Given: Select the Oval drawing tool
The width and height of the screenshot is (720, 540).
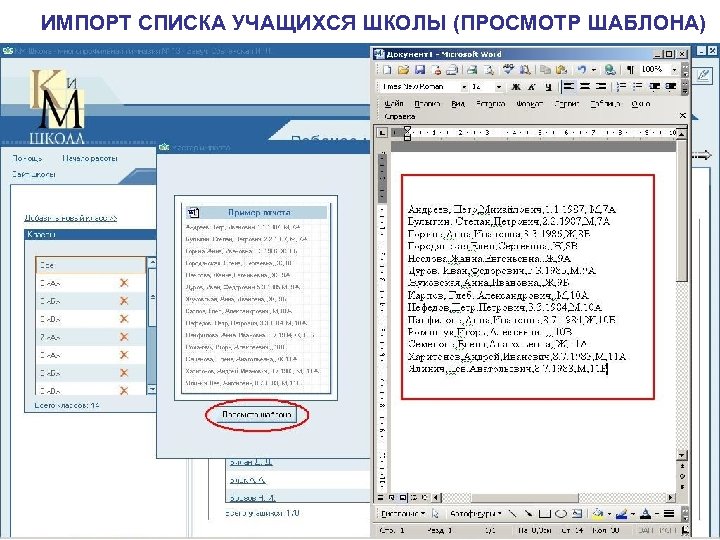Looking at the screenshot, I should (561, 514).
